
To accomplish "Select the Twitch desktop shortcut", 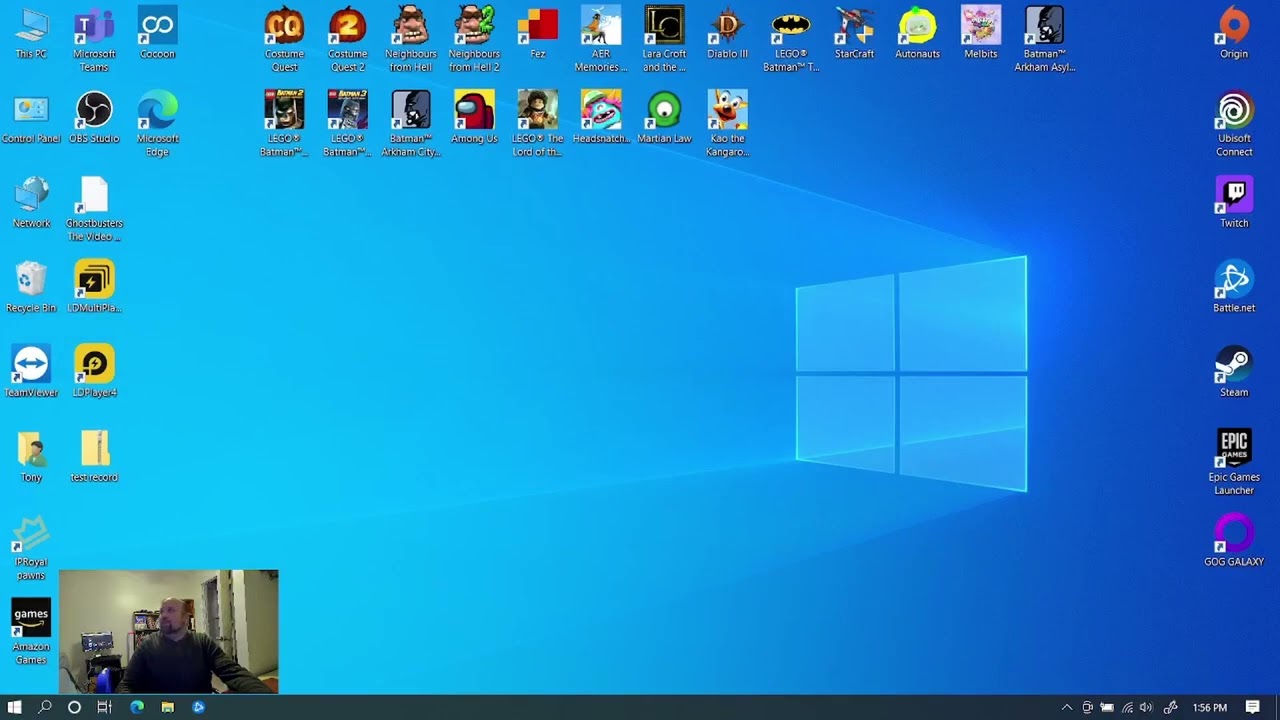I will tap(1234, 203).
